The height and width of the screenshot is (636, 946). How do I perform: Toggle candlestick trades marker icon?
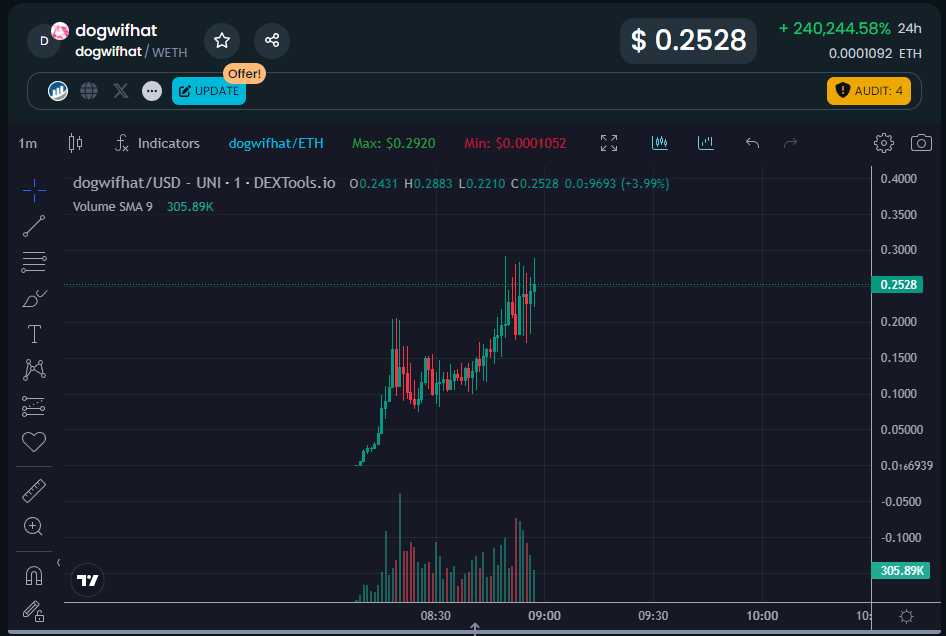pos(659,143)
